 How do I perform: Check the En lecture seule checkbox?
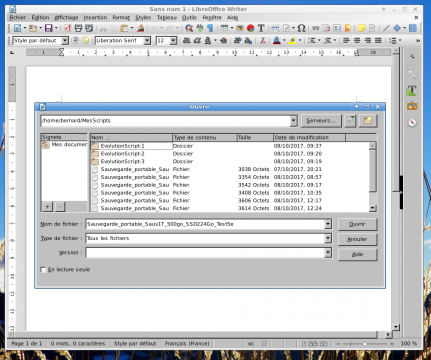43,269
